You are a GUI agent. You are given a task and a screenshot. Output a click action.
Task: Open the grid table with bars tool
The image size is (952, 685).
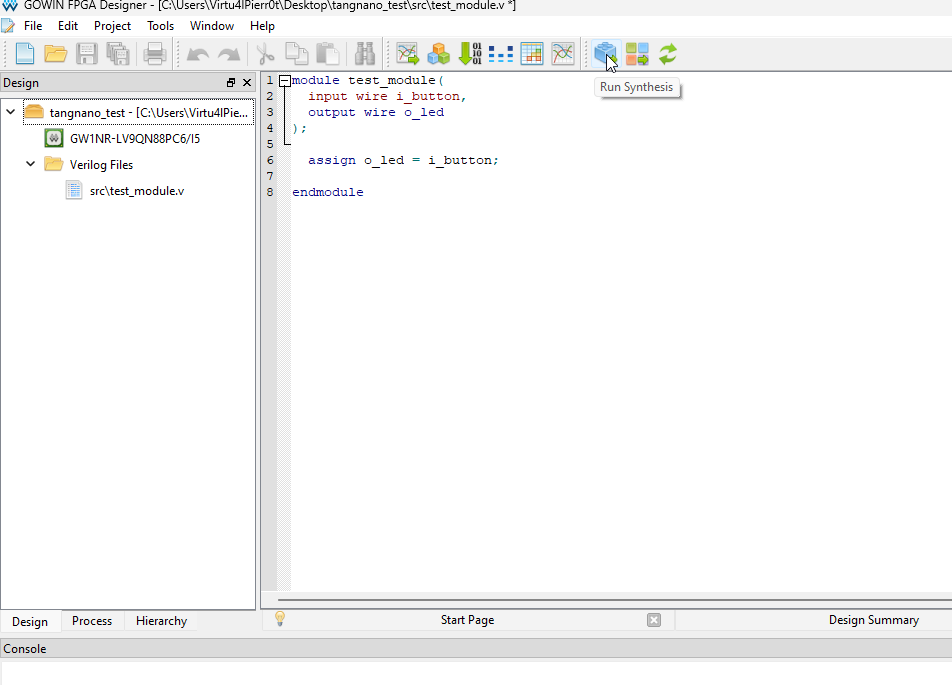coord(532,53)
